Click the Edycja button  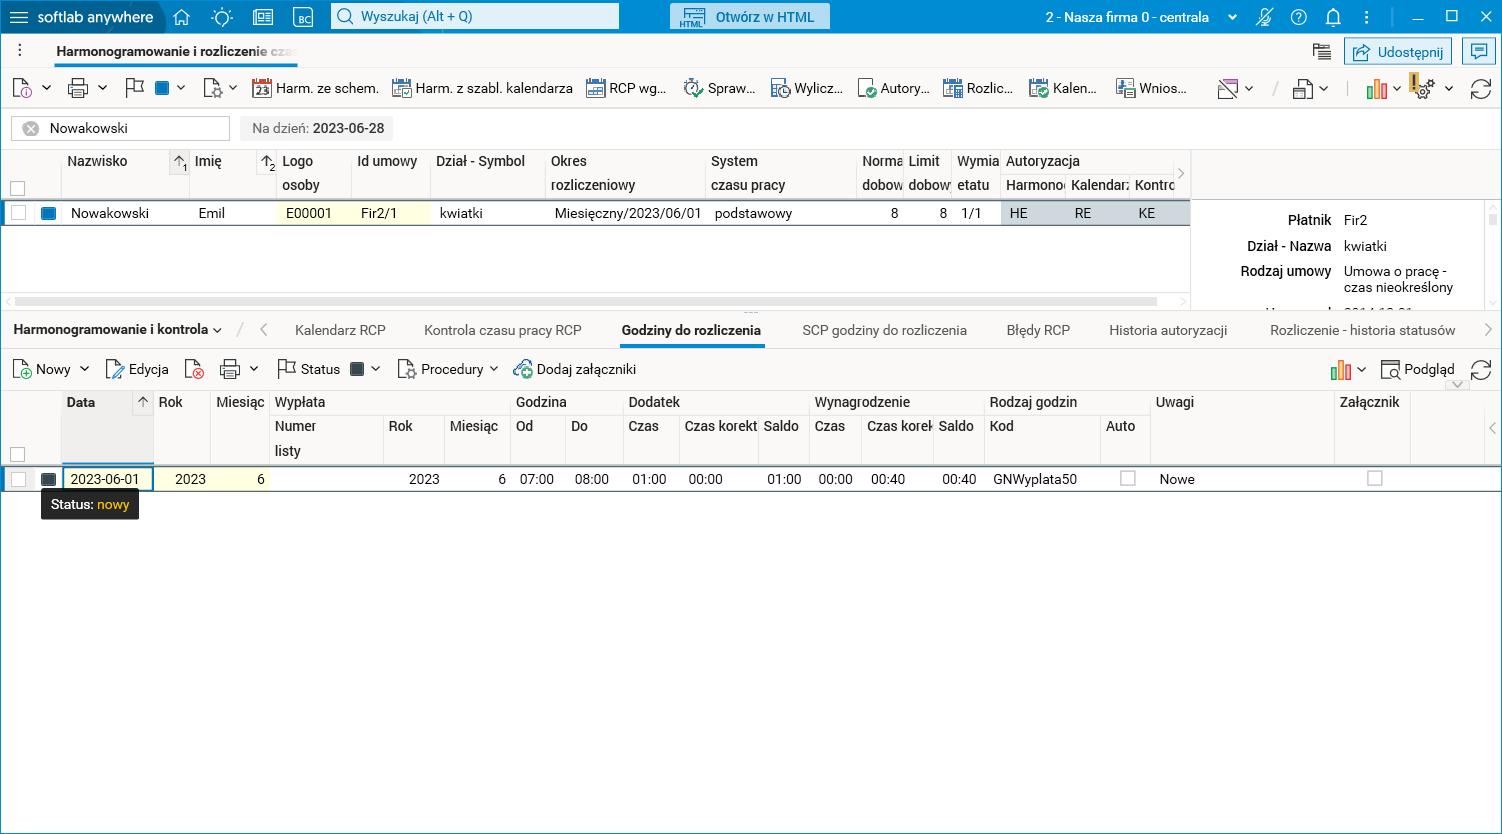[137, 369]
